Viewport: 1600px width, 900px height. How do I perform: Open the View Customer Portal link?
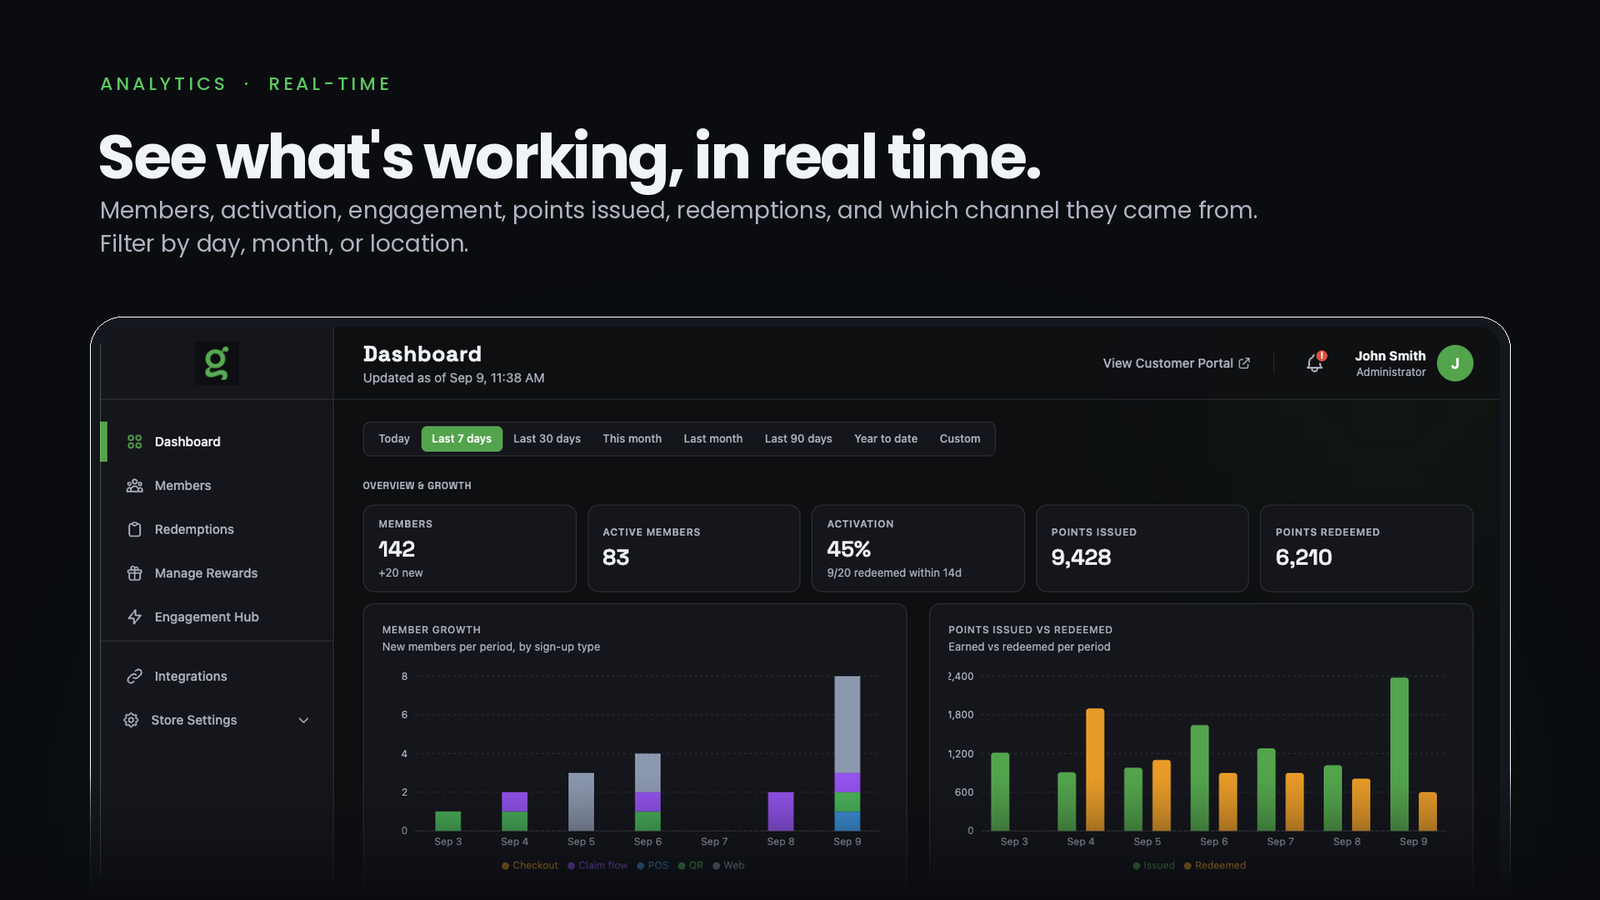(1176, 364)
